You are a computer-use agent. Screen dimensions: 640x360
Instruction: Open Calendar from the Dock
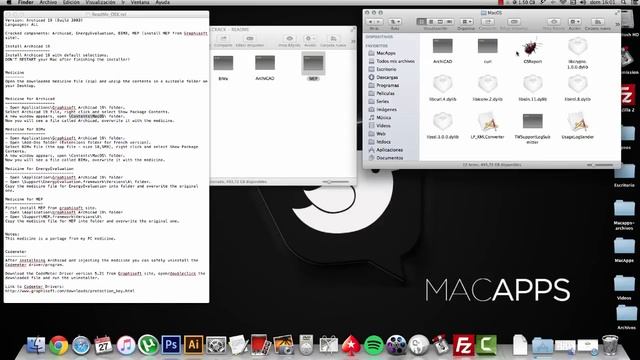tap(103, 345)
